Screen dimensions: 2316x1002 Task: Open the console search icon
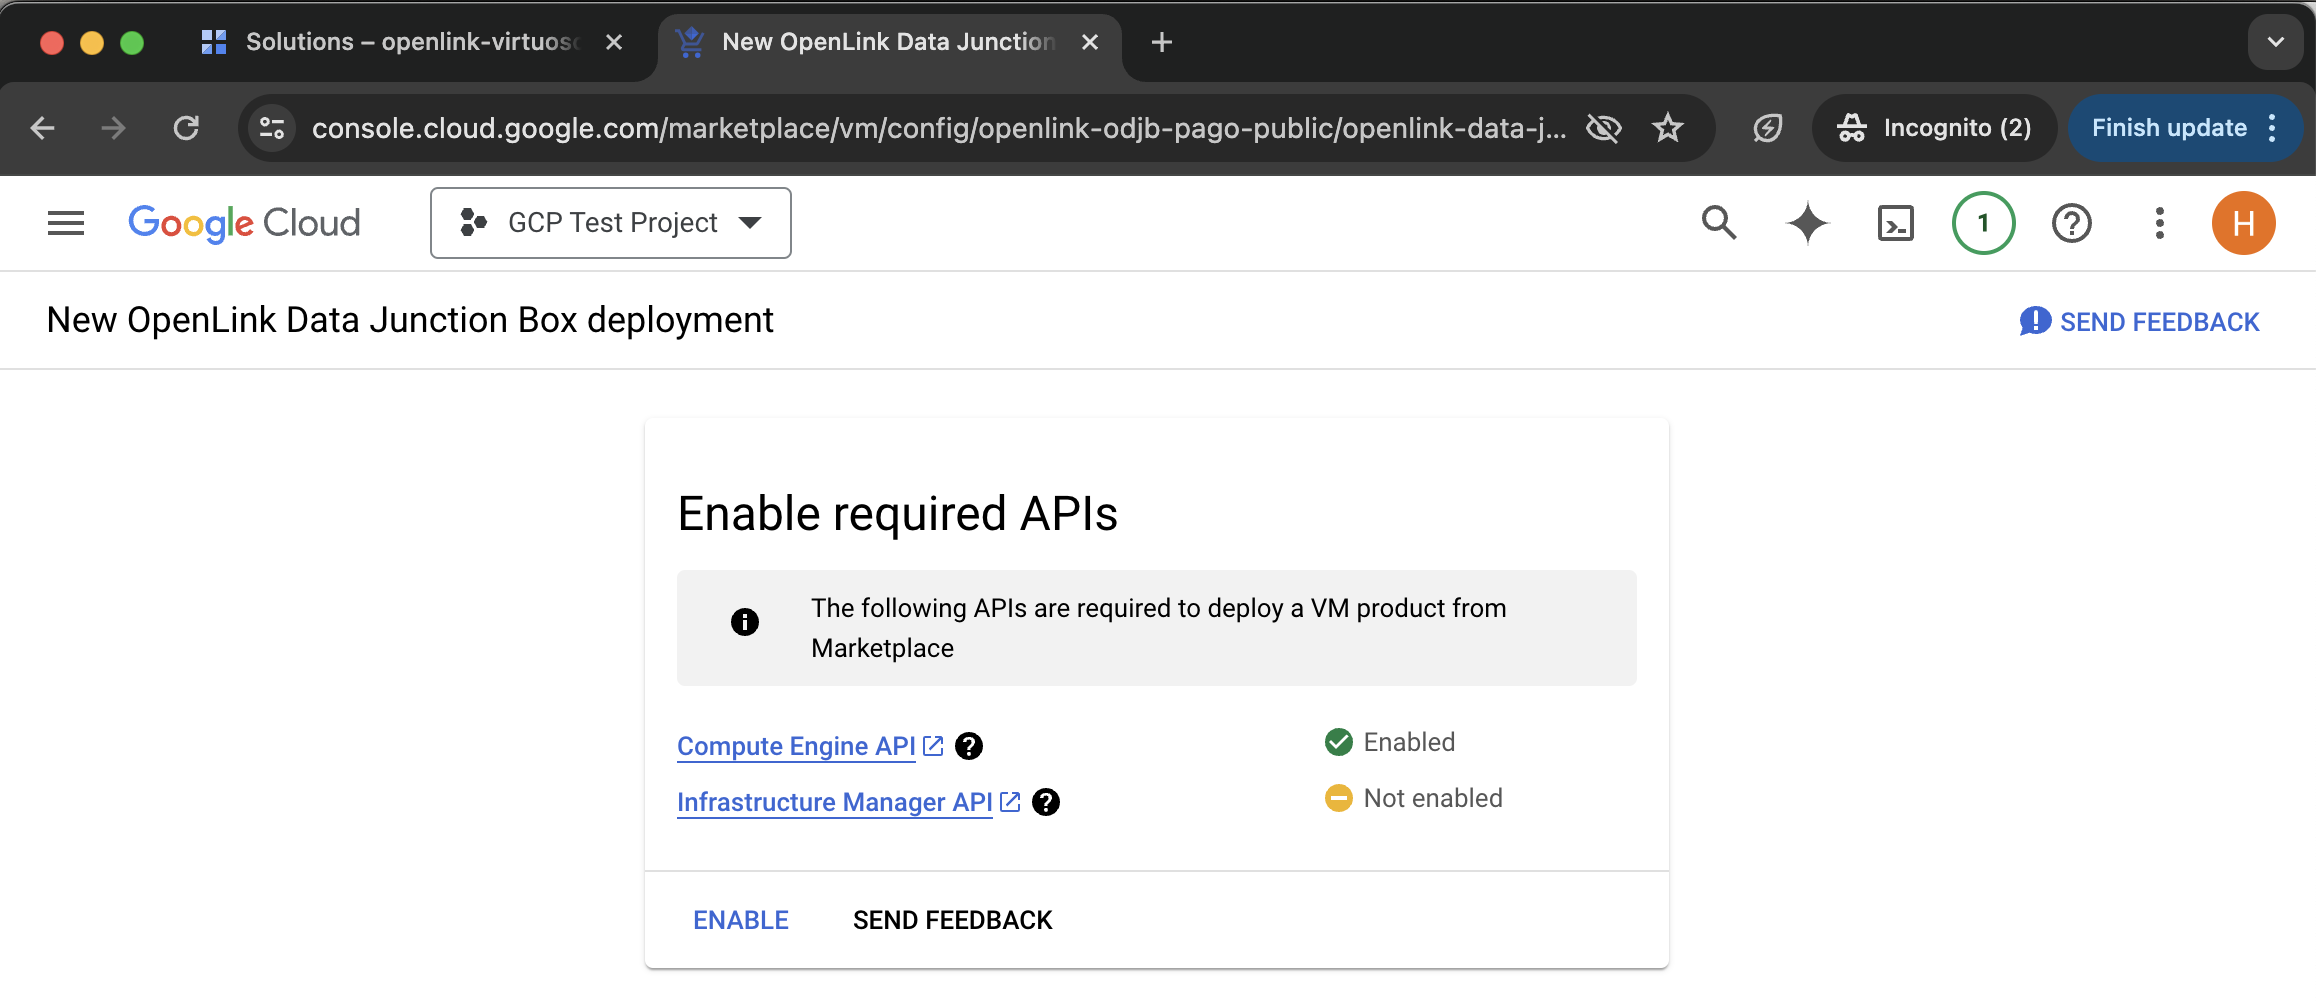(1719, 223)
